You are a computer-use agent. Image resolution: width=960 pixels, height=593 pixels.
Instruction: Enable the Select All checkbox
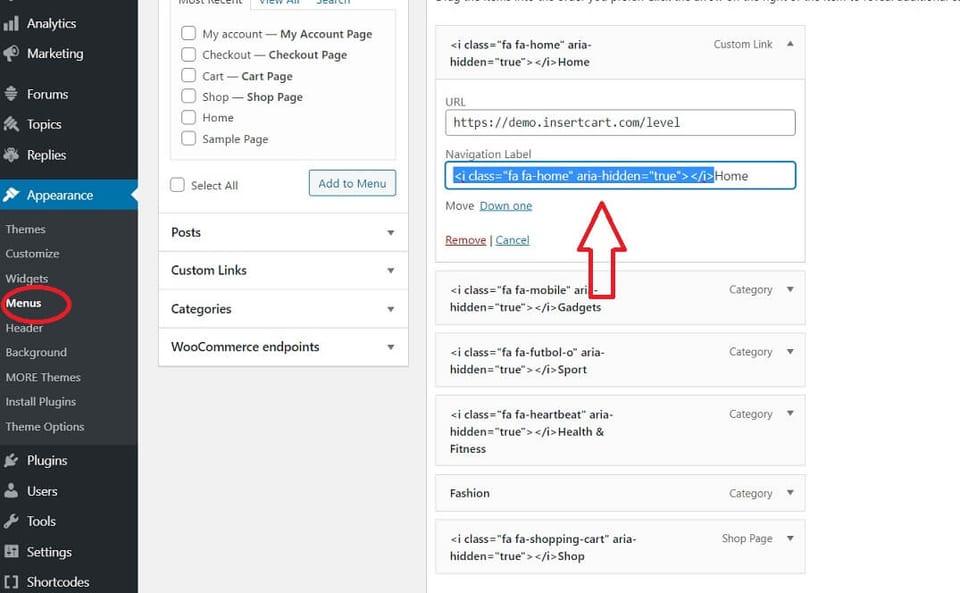[x=177, y=185]
